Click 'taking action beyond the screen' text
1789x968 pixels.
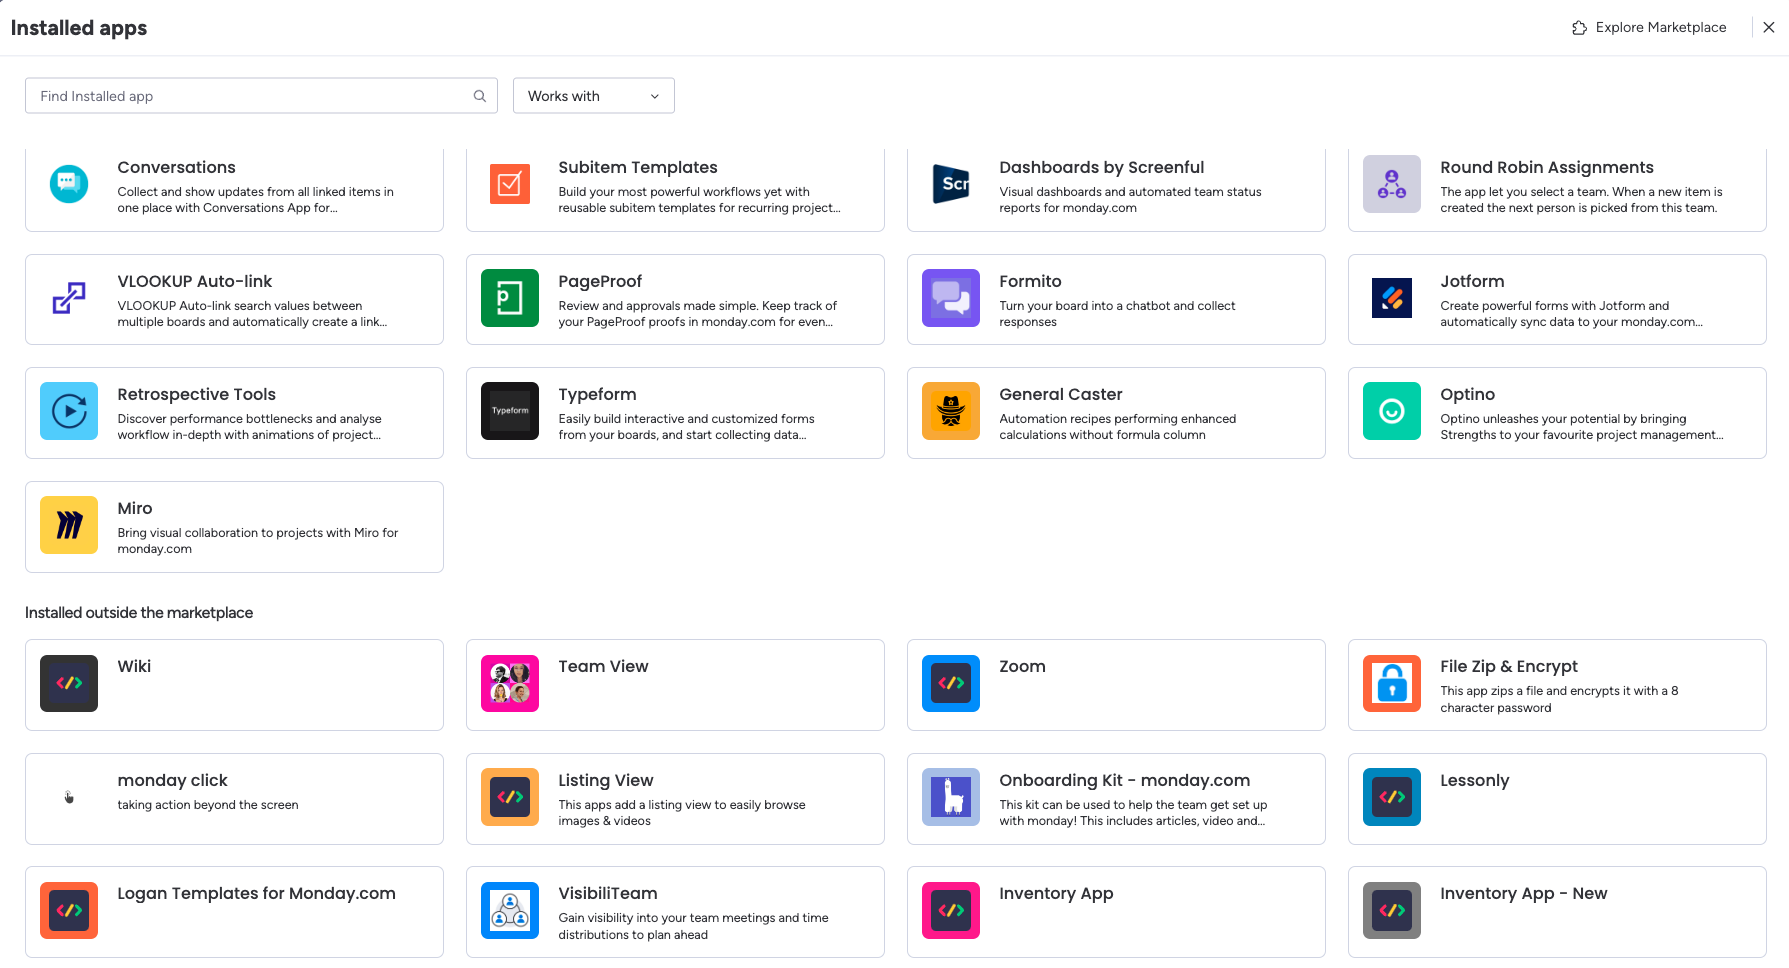coord(208,805)
